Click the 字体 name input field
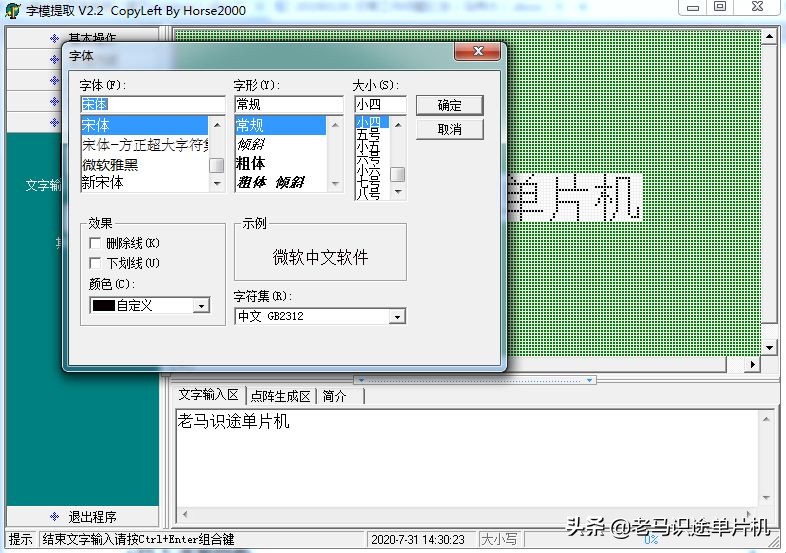Image resolution: width=786 pixels, height=553 pixels. [152, 104]
